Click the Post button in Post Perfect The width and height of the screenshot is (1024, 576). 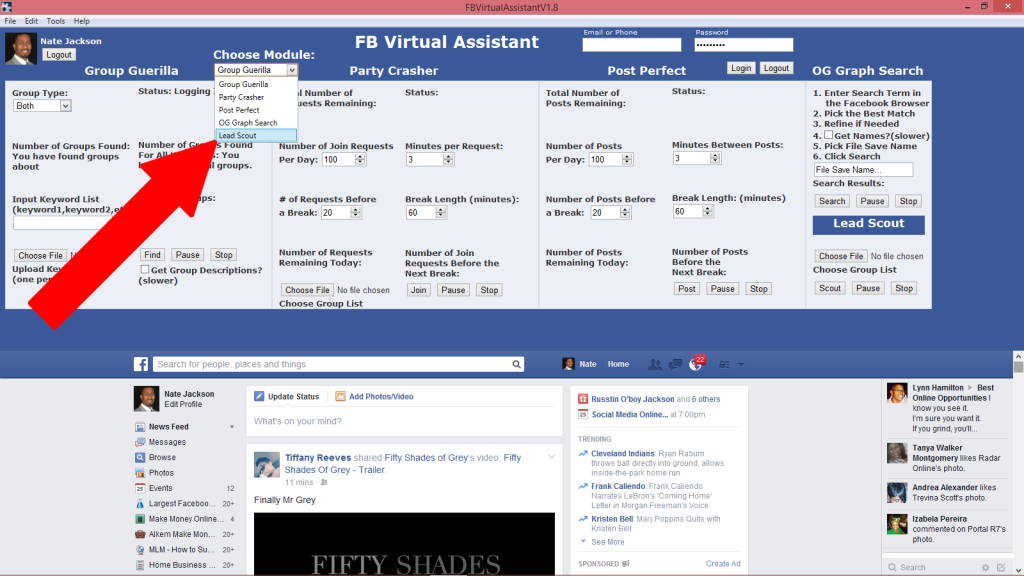686,289
